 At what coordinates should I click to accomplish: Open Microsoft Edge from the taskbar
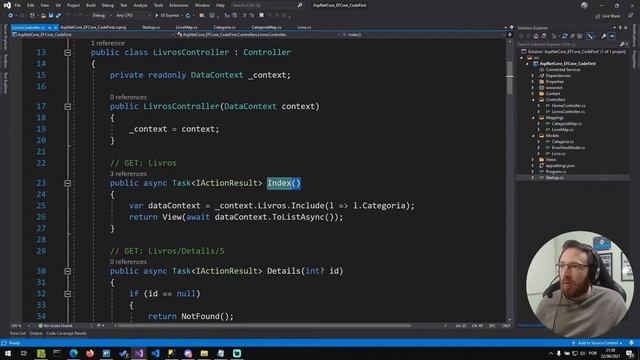point(74,353)
